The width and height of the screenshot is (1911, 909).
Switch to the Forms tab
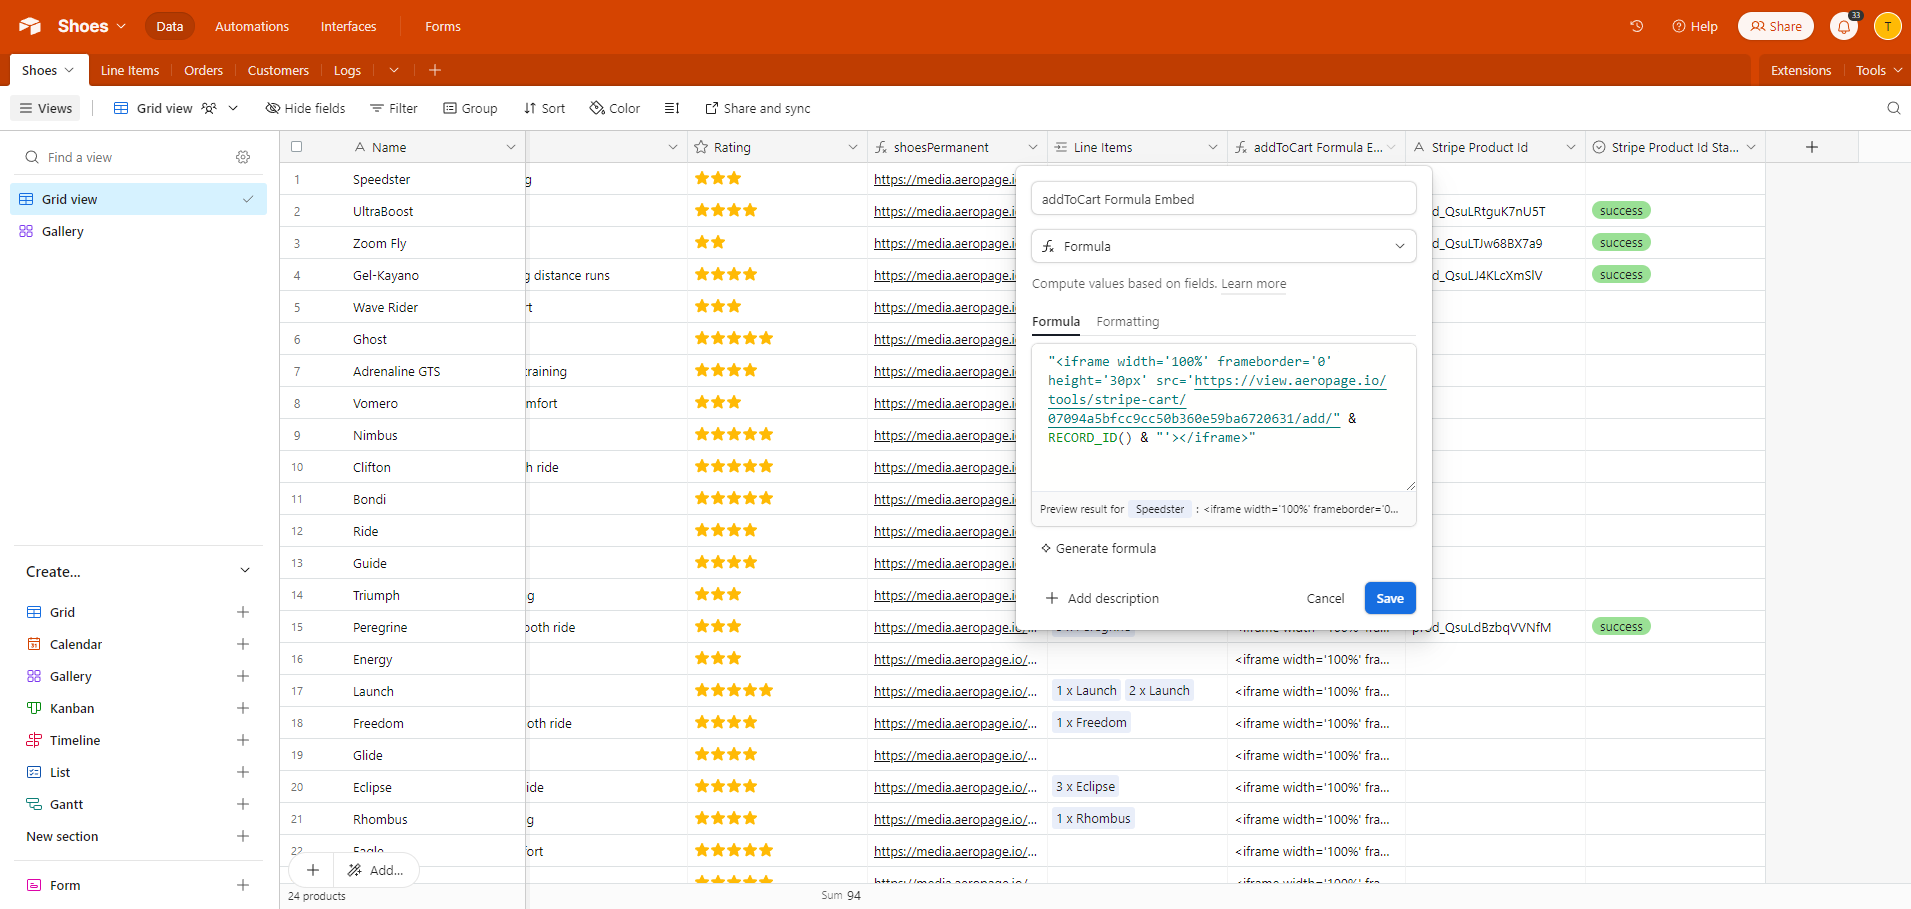pos(442,26)
